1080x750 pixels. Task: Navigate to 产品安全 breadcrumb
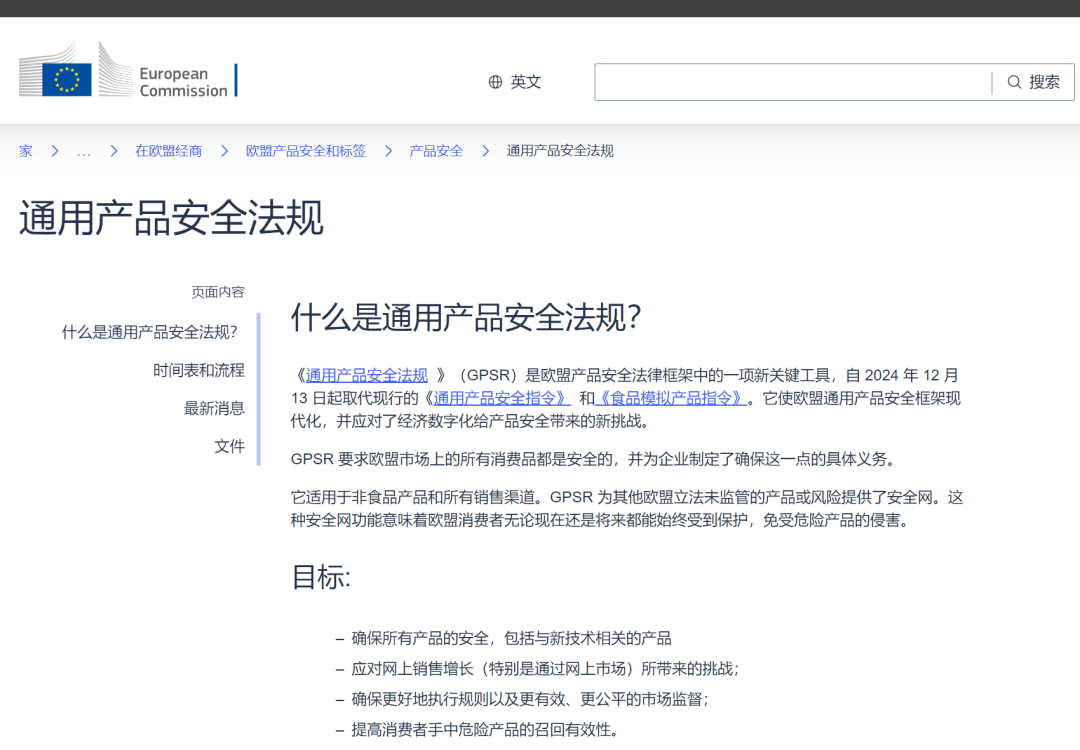point(436,150)
